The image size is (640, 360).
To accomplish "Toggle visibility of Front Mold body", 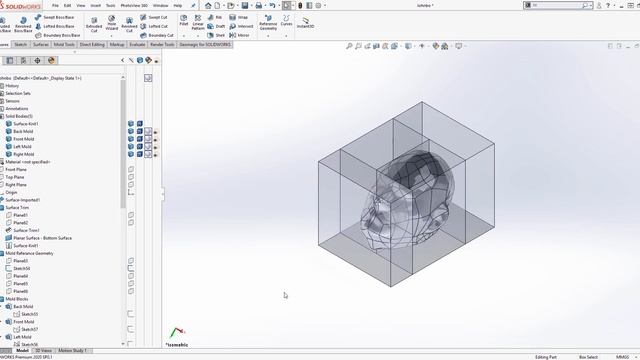I will point(131,139).
